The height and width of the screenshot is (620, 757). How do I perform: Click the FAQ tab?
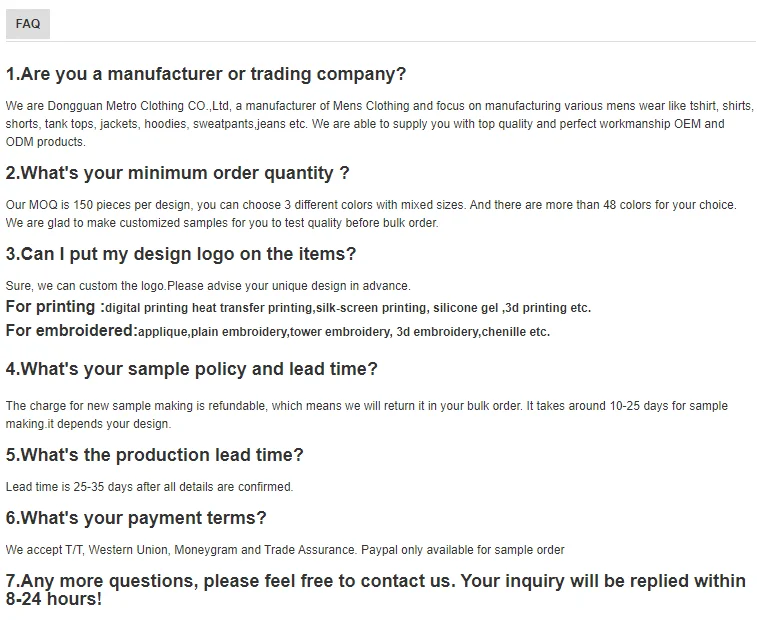(x=28, y=23)
